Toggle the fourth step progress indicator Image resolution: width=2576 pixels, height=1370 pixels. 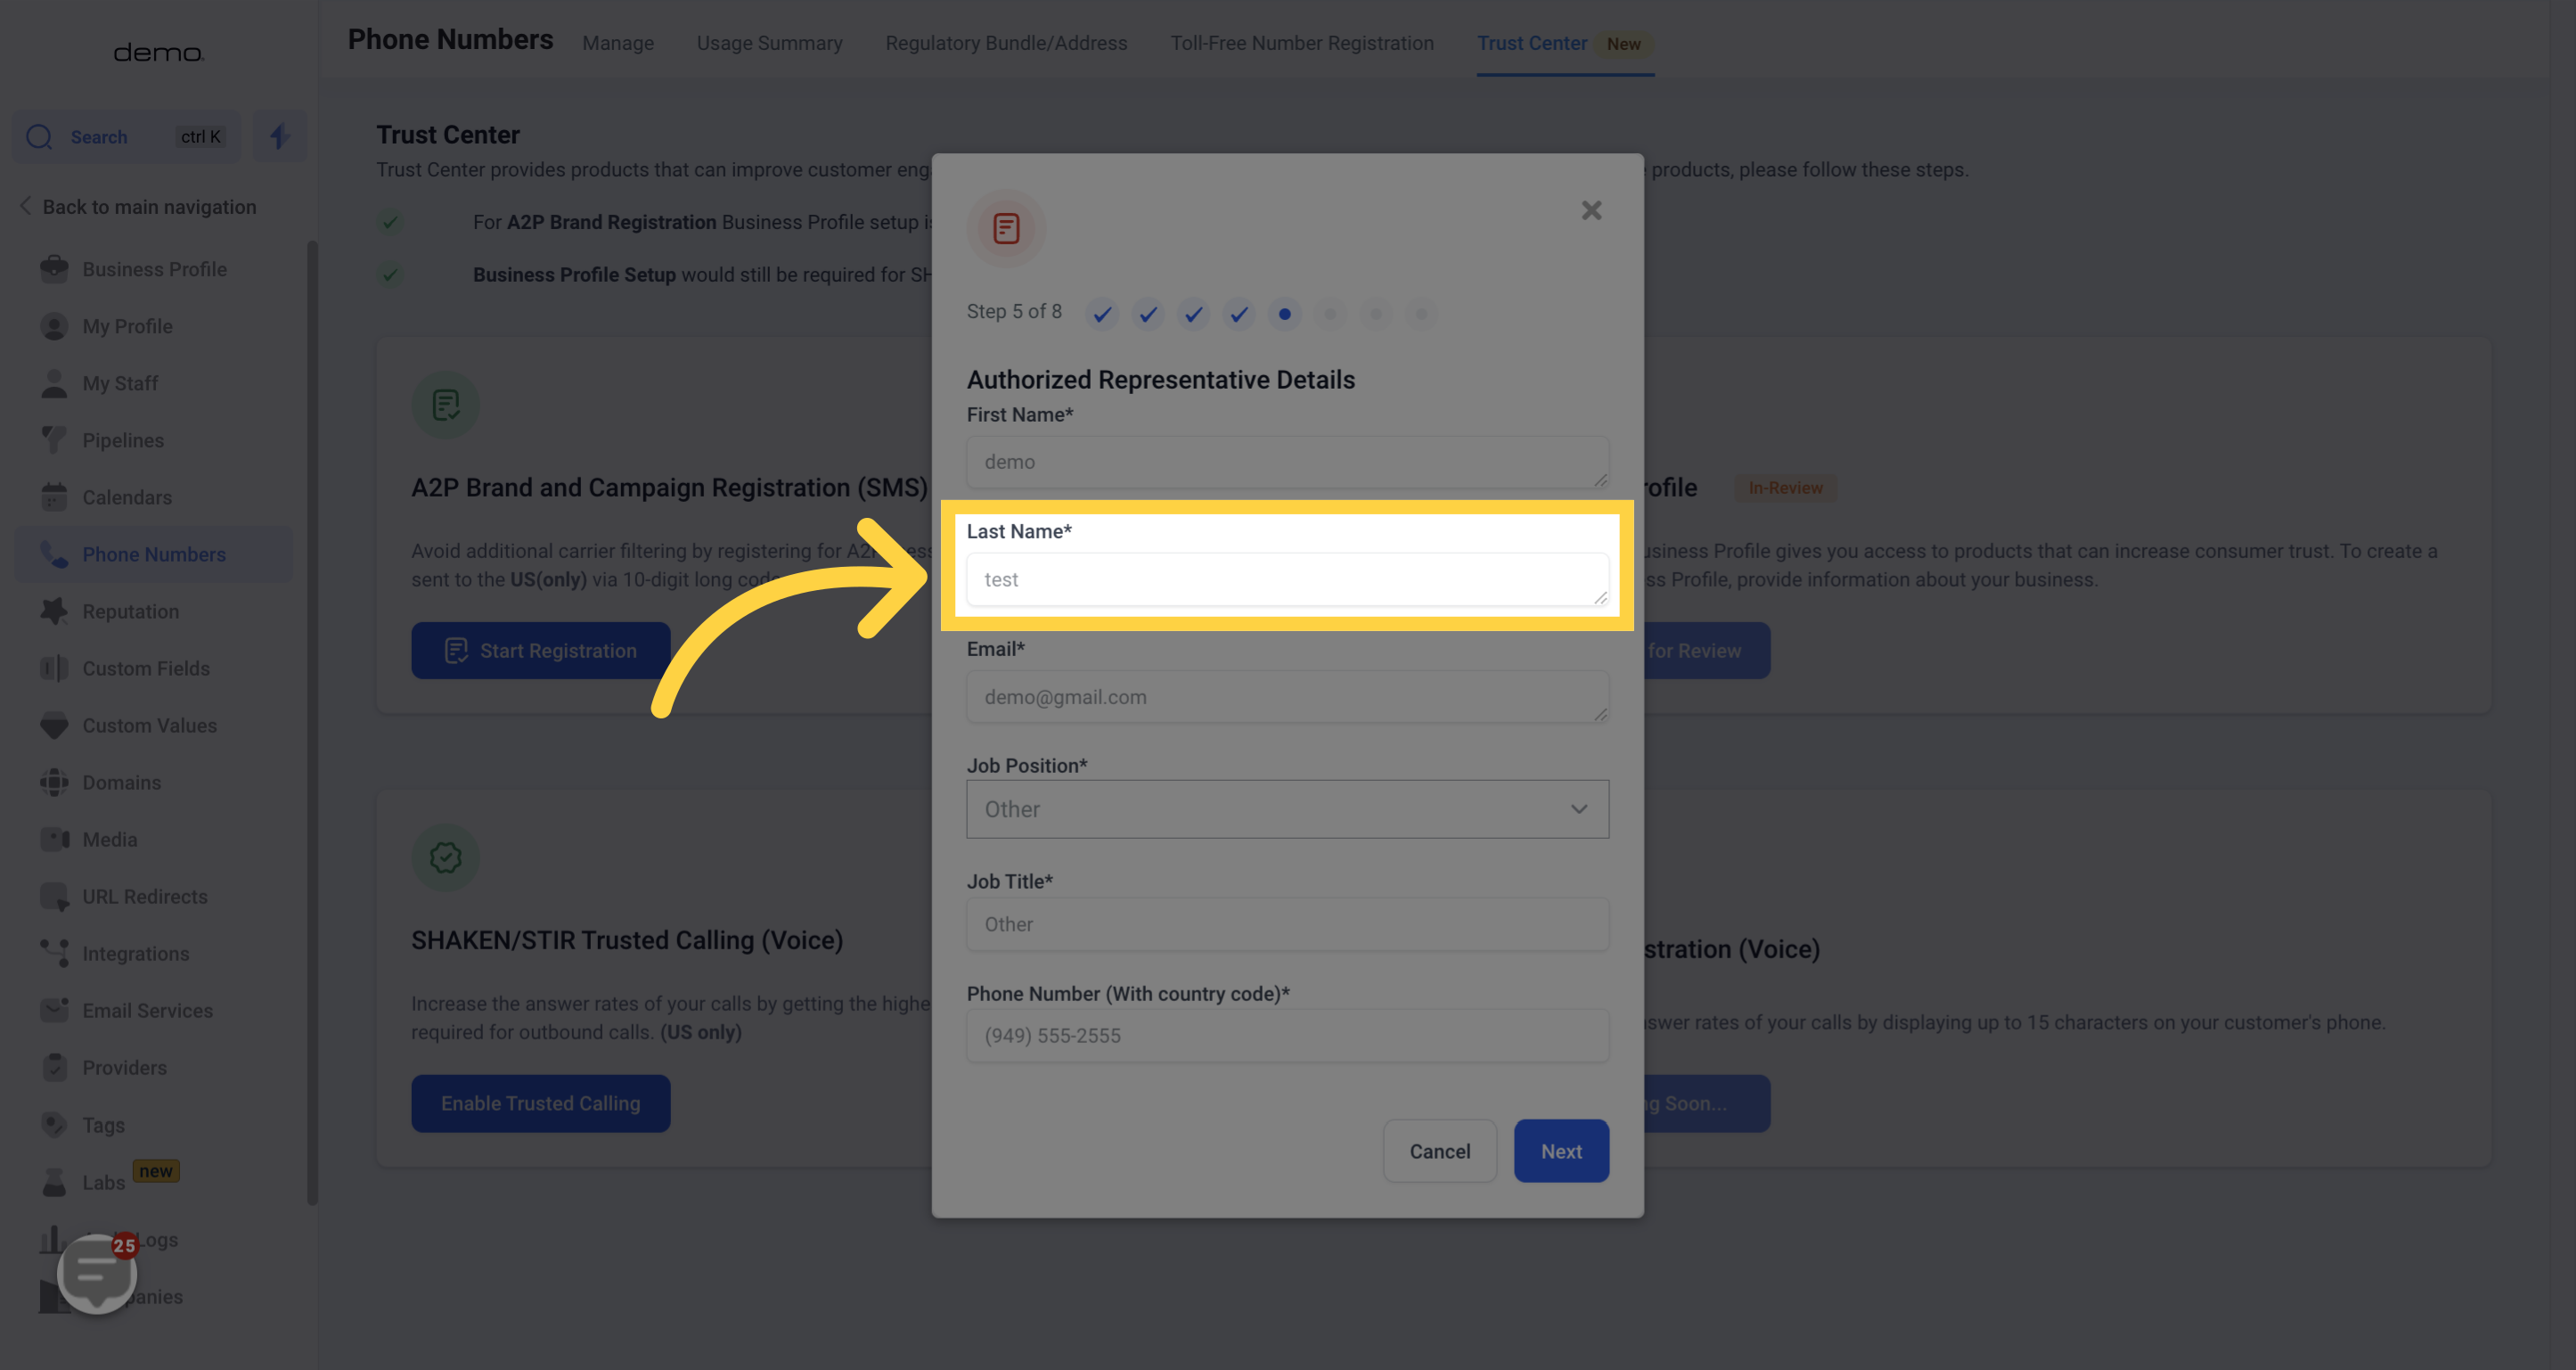pos(1239,314)
